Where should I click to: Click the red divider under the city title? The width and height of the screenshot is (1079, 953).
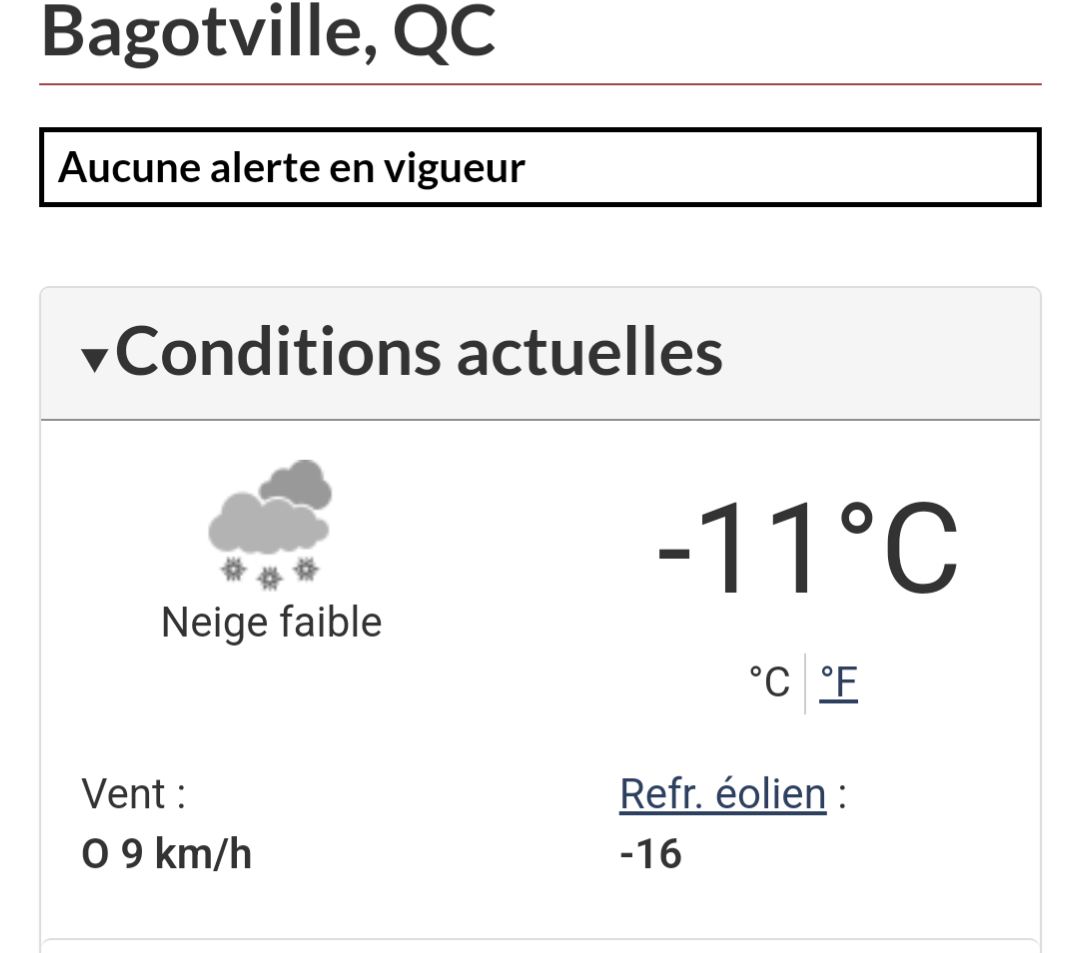540,84
